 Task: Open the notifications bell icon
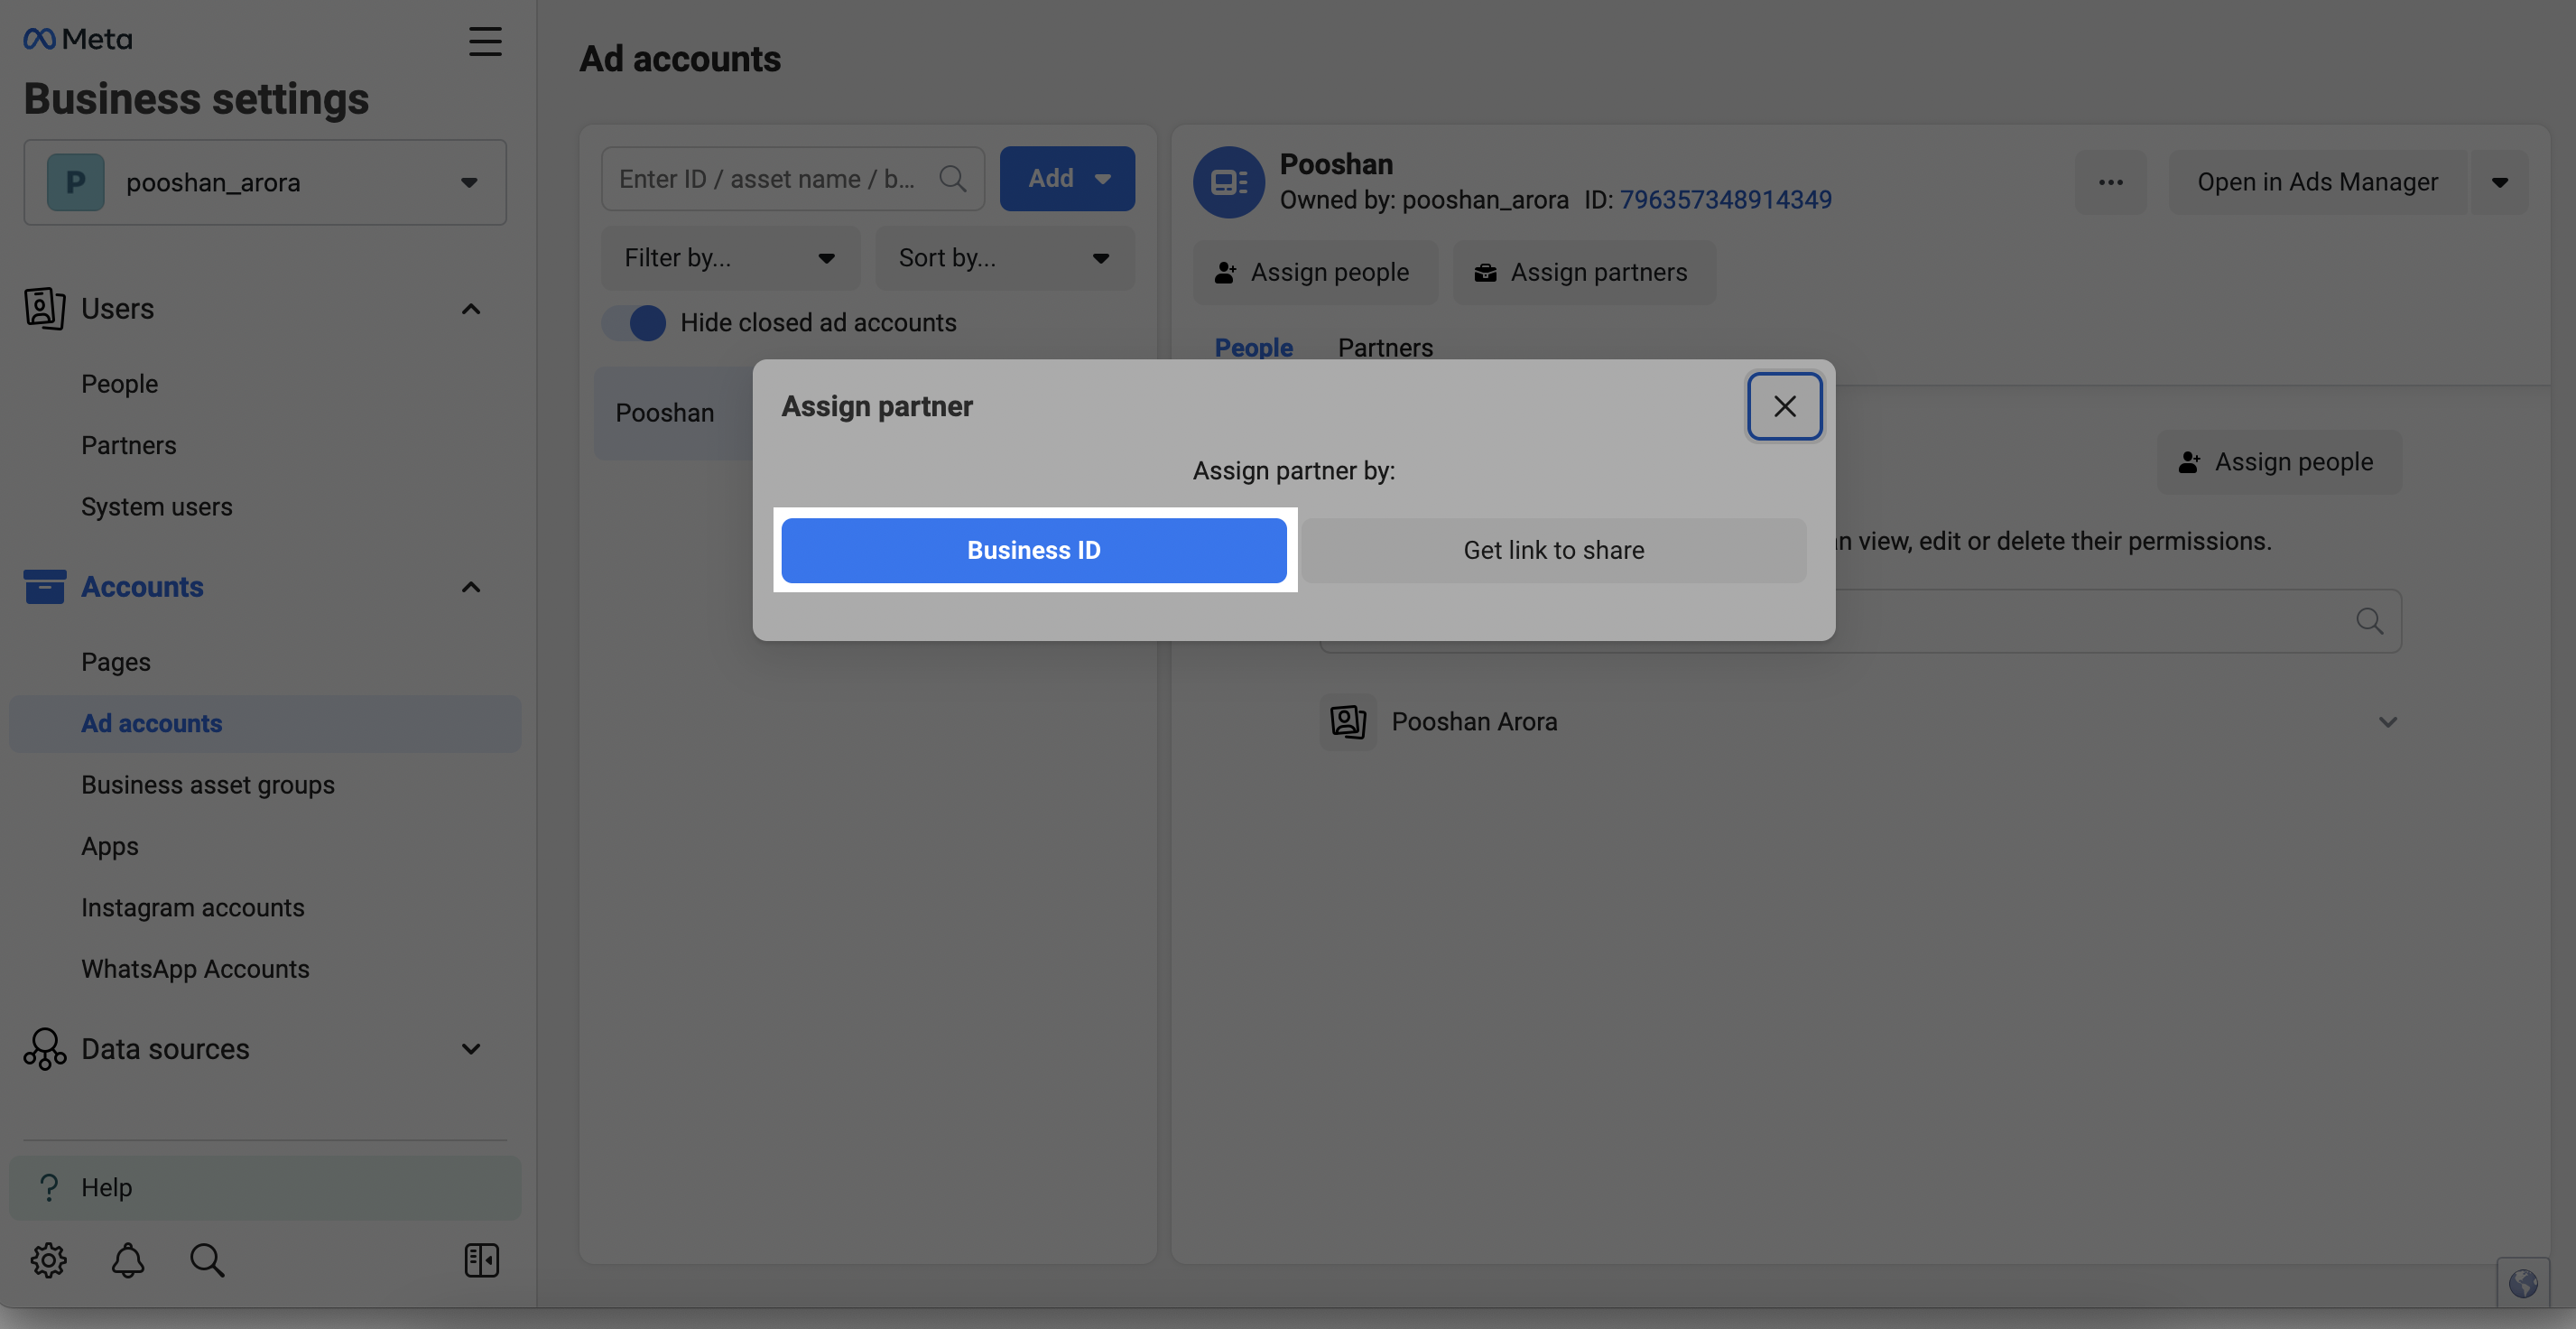pyautogui.click(x=128, y=1260)
